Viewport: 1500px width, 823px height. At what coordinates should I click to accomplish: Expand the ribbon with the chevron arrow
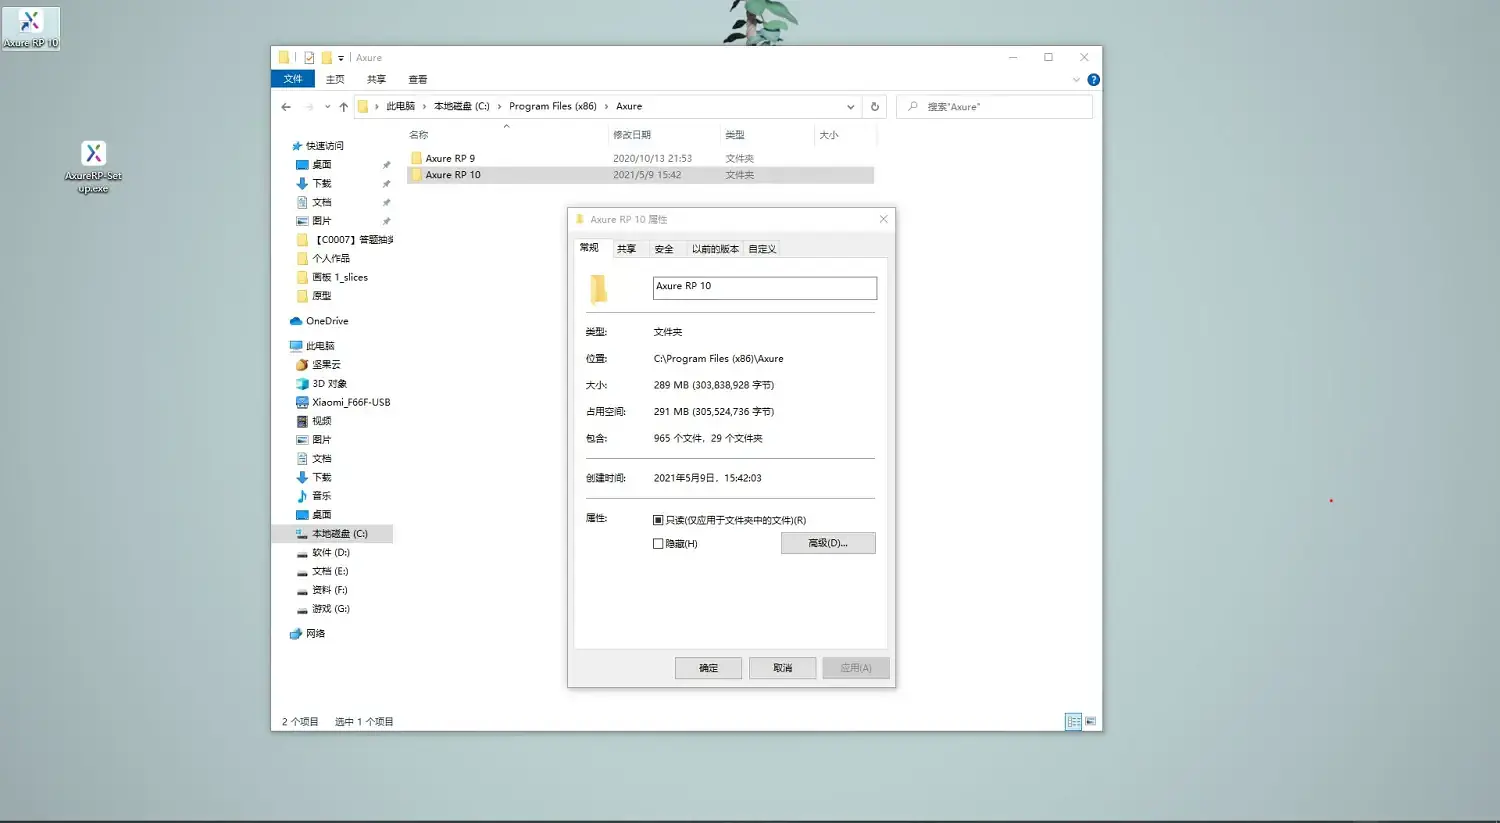[1076, 80]
